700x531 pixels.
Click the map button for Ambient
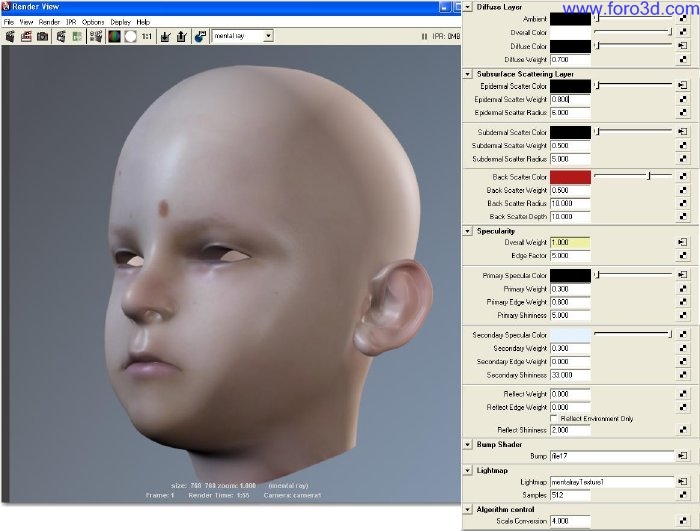coord(683,19)
